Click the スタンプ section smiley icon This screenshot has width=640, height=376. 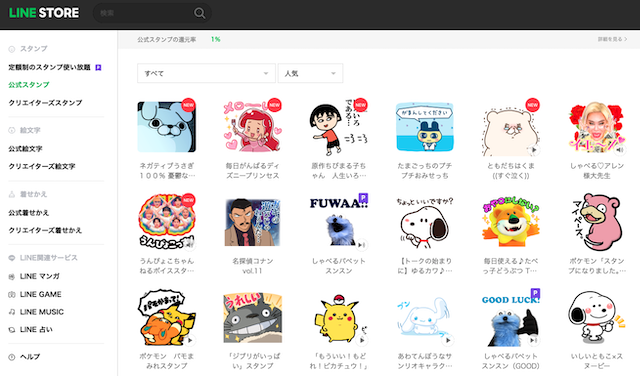[x=12, y=49]
